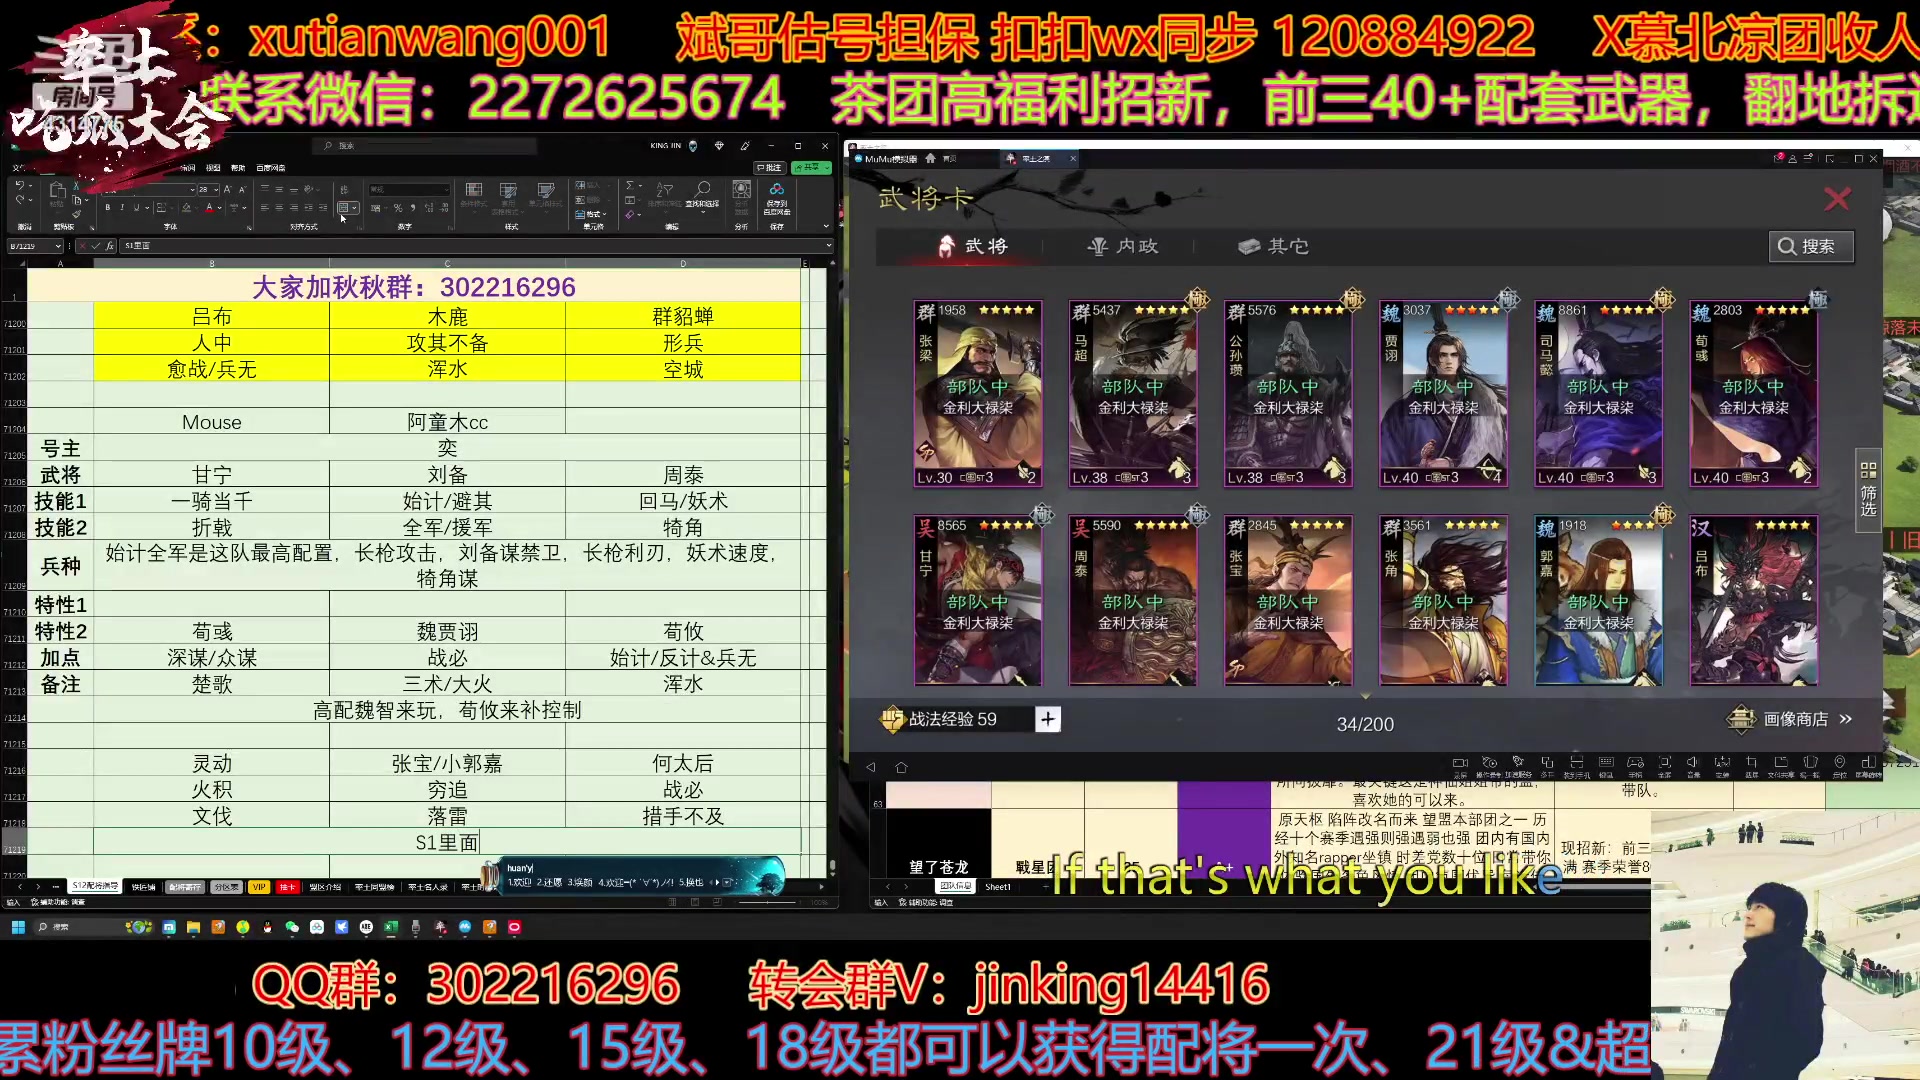Click the Windows Start button
1920x1080 pixels.
(18, 927)
